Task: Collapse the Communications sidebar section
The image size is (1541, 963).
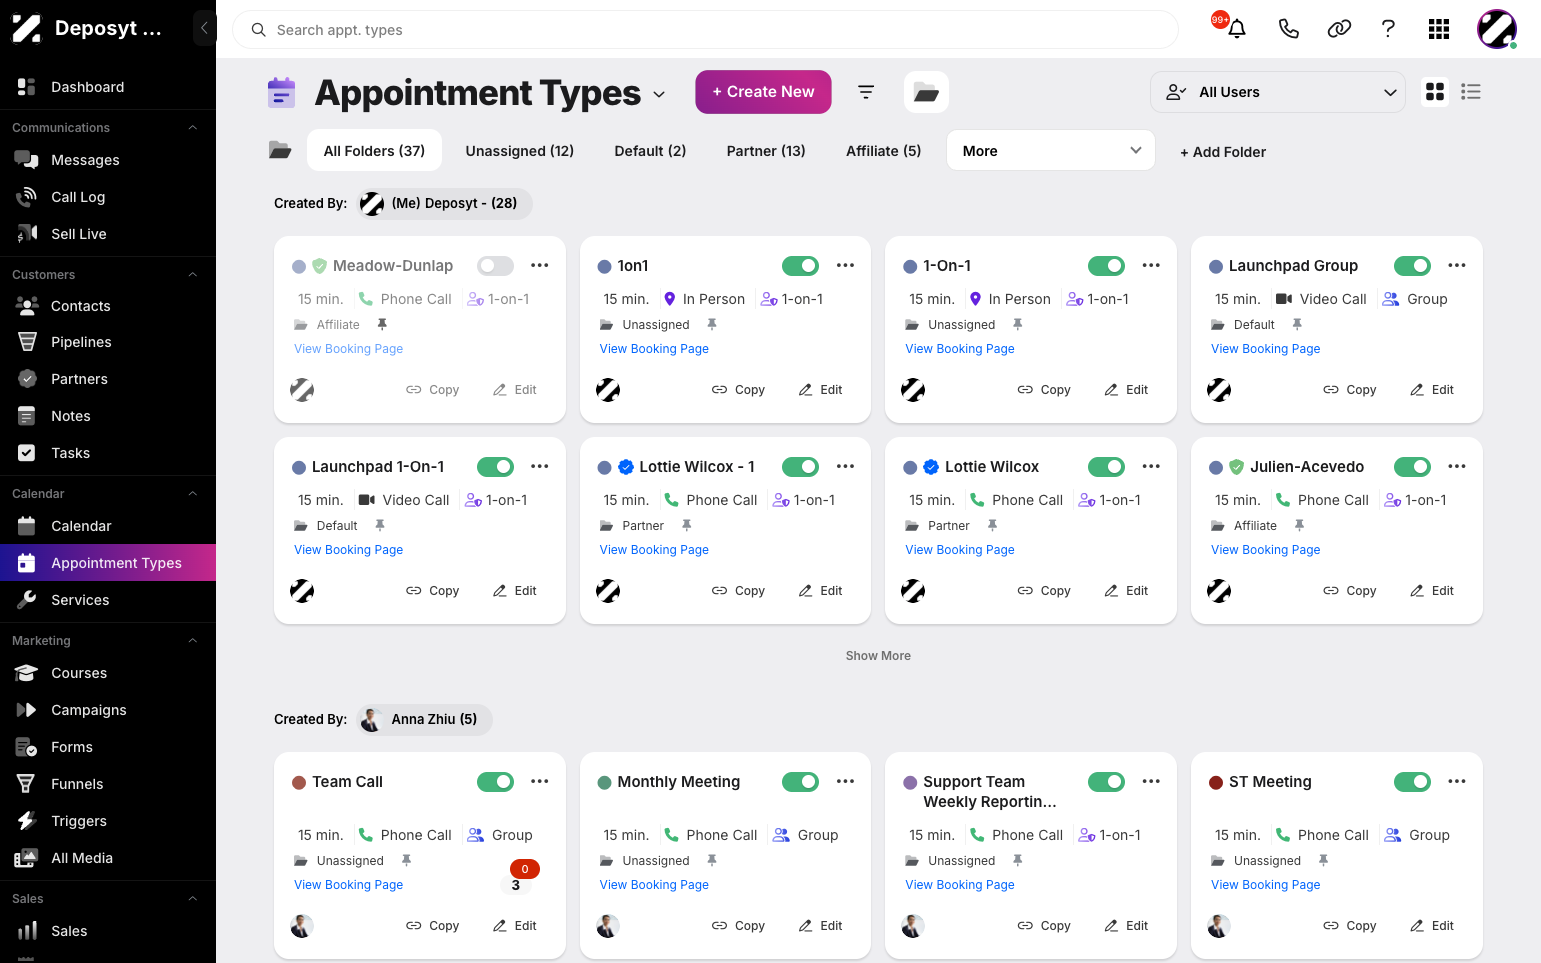Action: (193, 128)
